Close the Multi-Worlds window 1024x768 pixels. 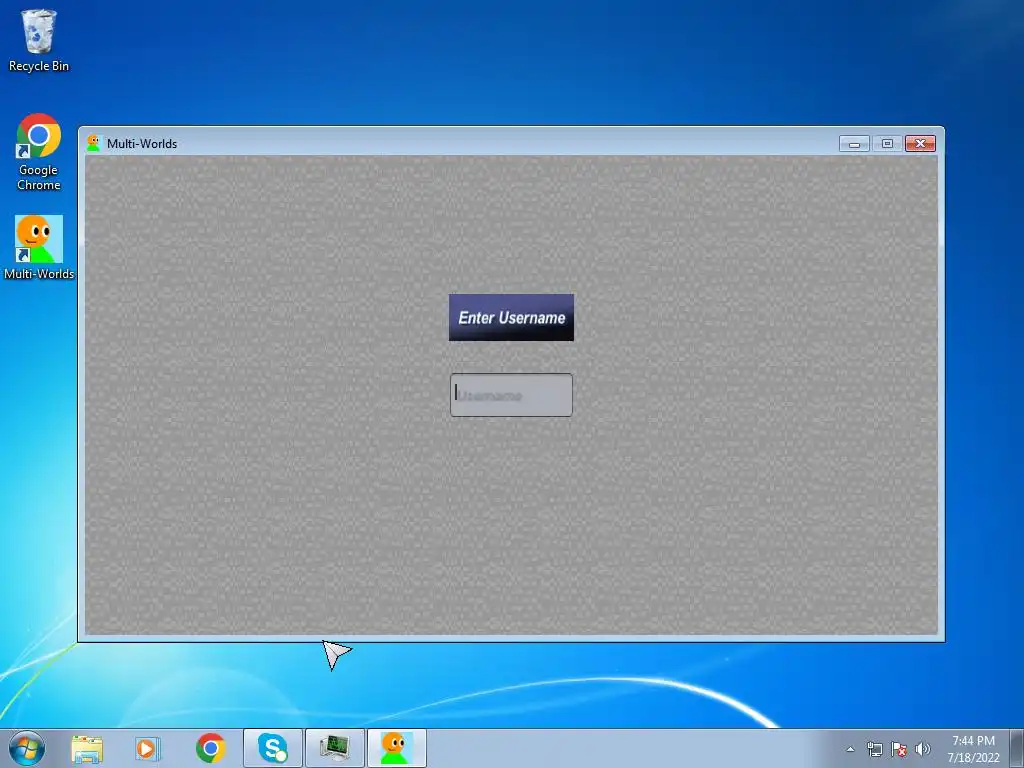[x=920, y=144]
